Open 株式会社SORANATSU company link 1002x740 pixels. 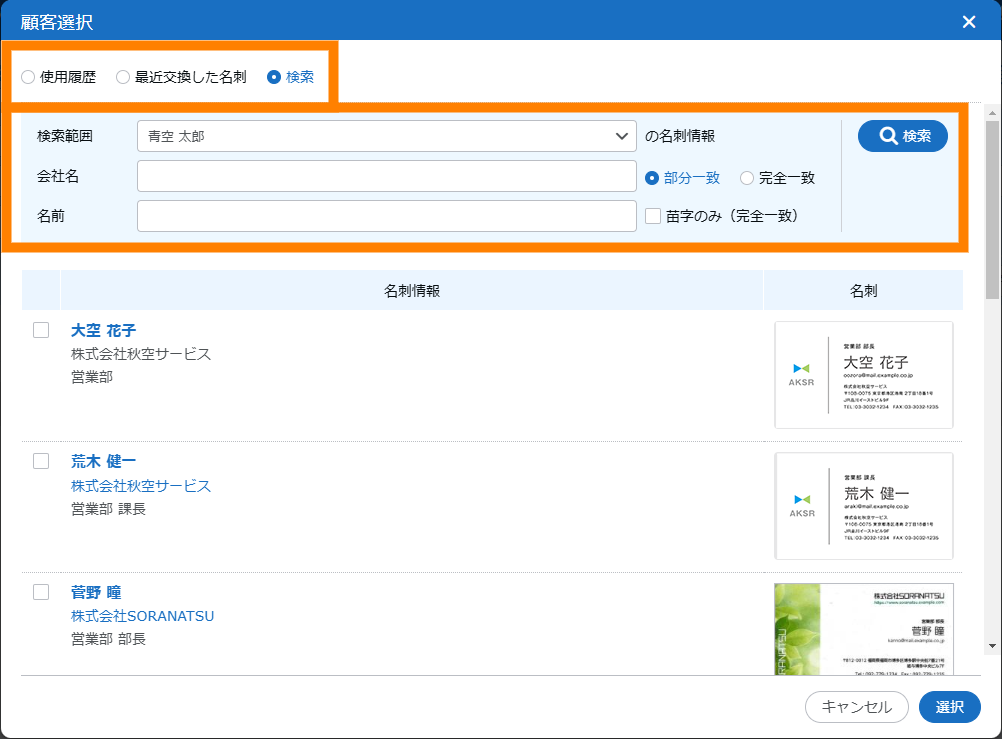pyautogui.click(x=142, y=616)
